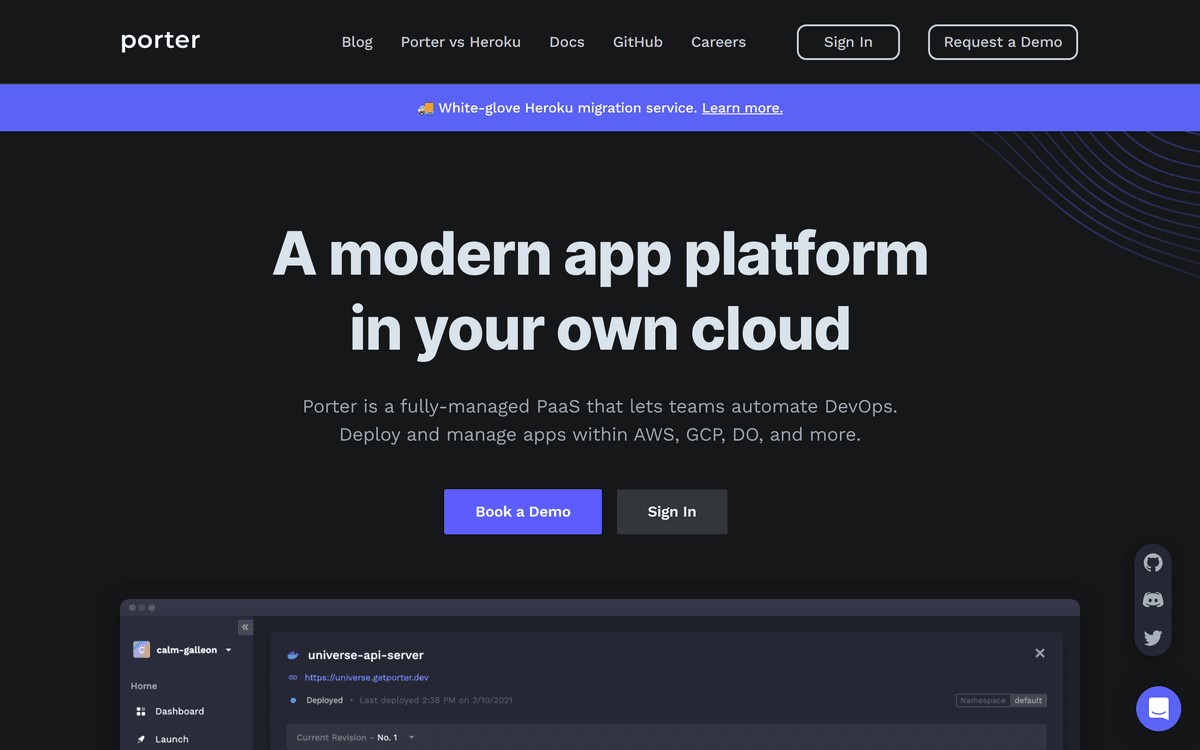Visit the Careers page
This screenshot has width=1200, height=750.
718,42
